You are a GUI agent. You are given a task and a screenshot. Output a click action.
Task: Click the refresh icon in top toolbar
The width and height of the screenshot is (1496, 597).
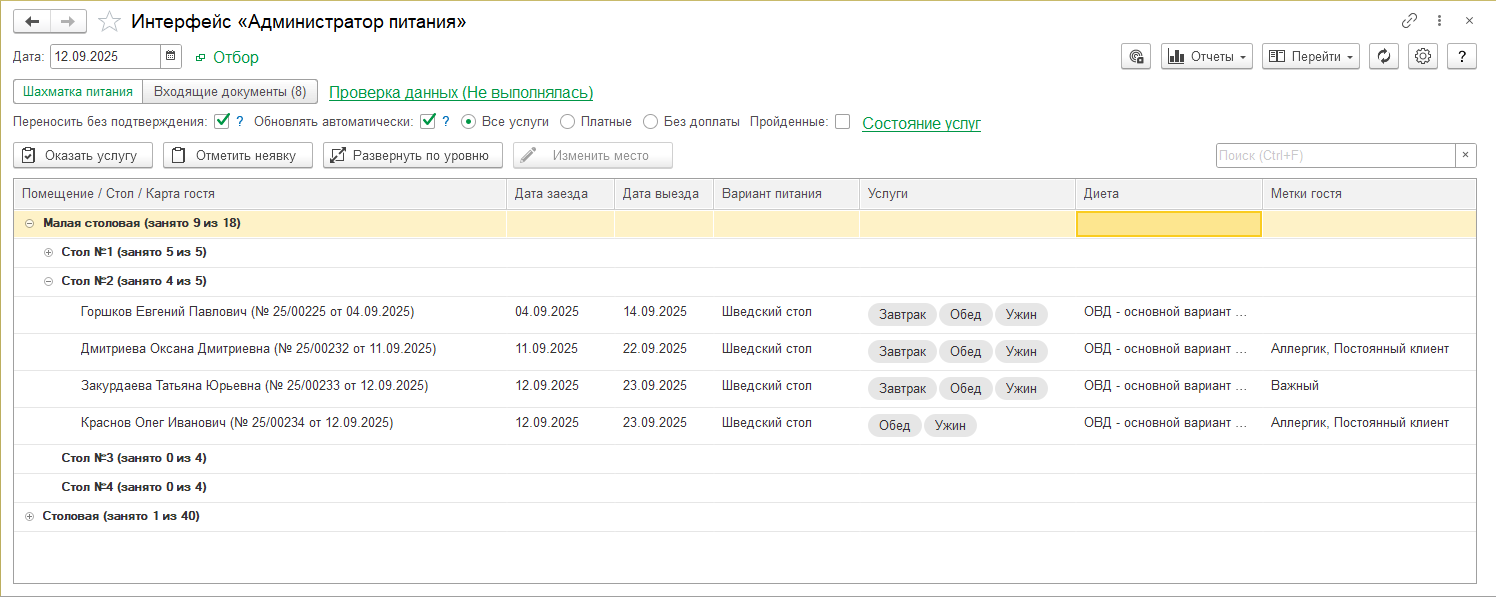[1383, 57]
